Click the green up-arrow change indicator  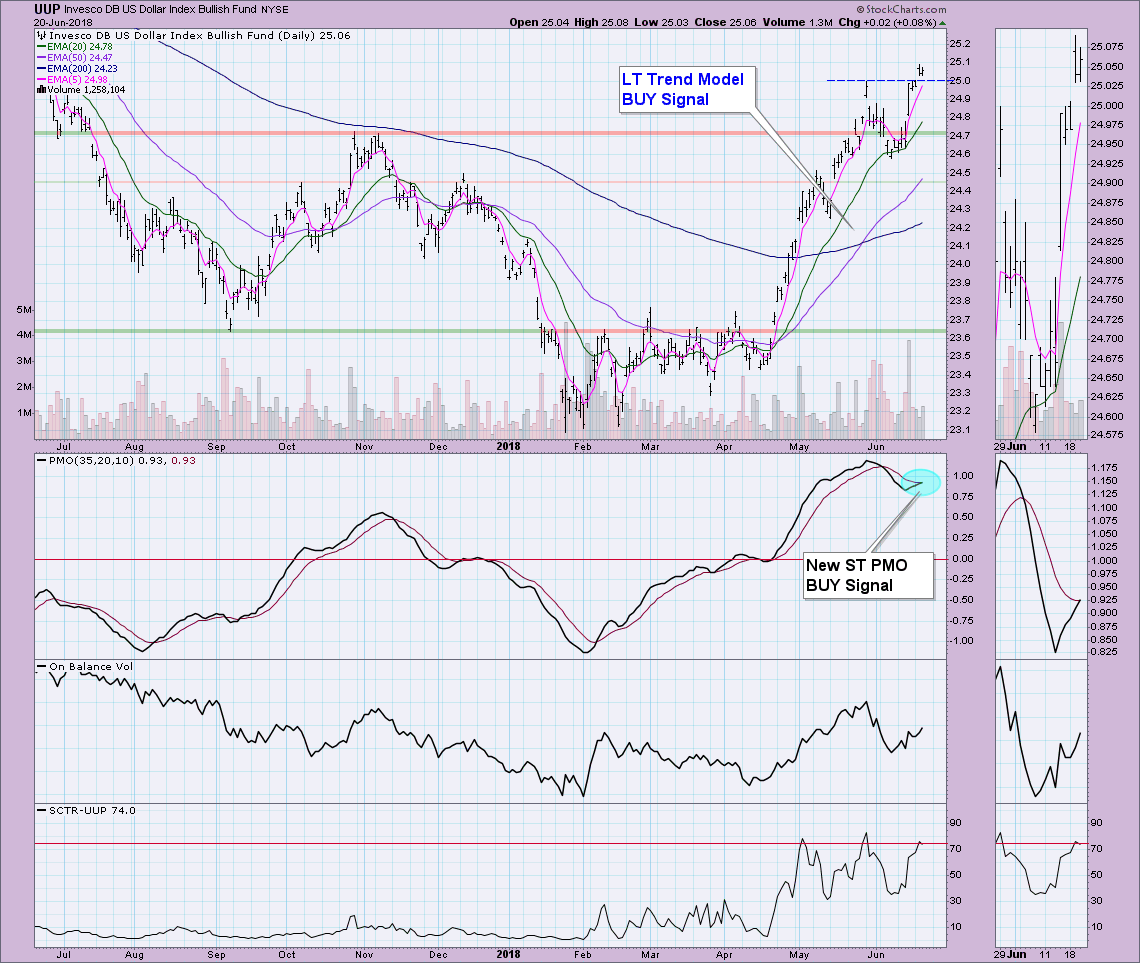943,23
